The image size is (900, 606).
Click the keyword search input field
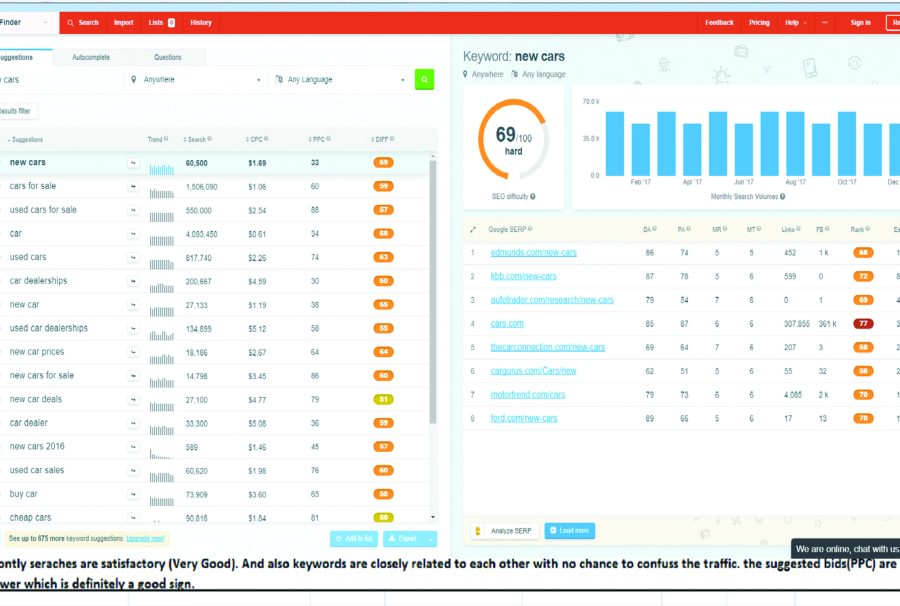click(60, 79)
